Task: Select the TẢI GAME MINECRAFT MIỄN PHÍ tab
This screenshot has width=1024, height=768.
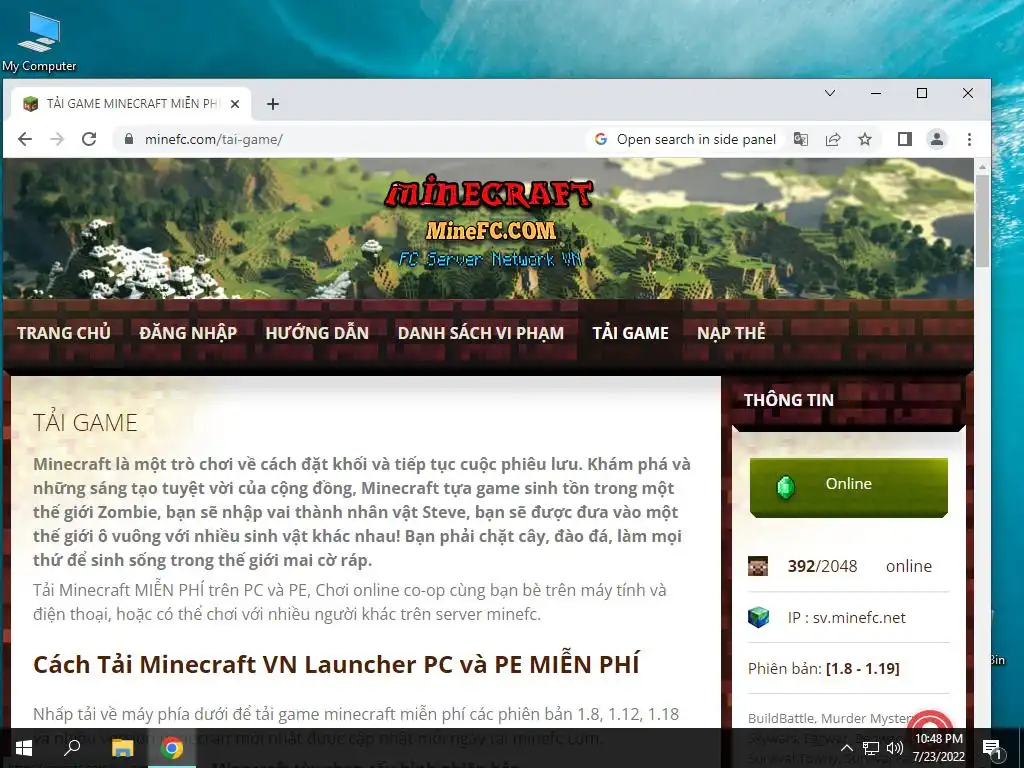Action: tap(131, 104)
